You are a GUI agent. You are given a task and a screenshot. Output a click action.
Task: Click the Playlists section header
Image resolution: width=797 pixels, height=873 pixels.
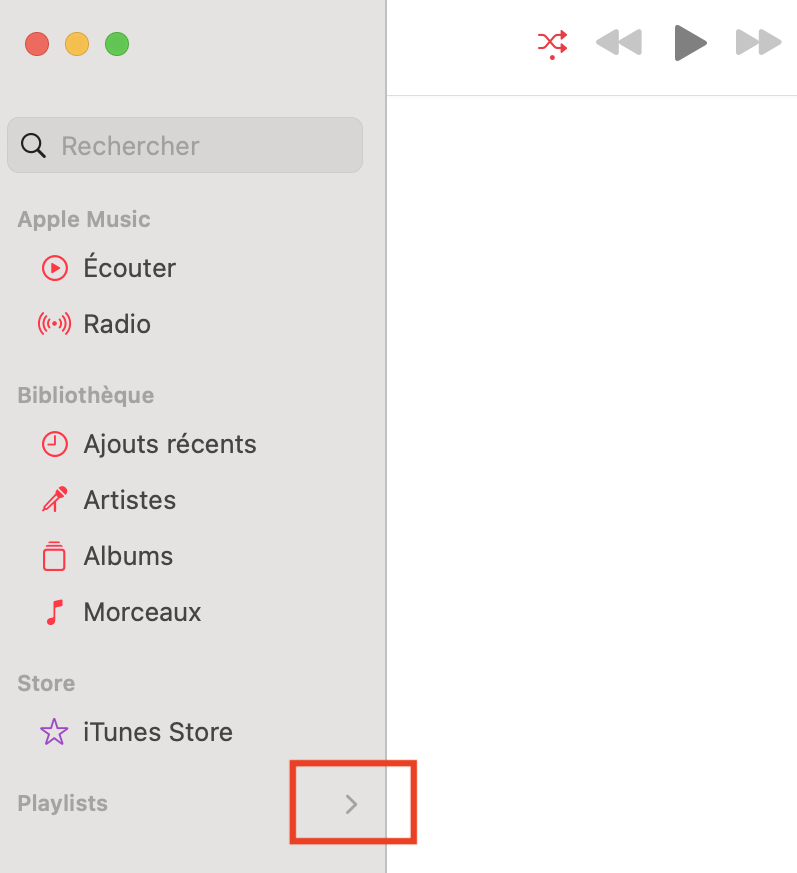pos(62,803)
